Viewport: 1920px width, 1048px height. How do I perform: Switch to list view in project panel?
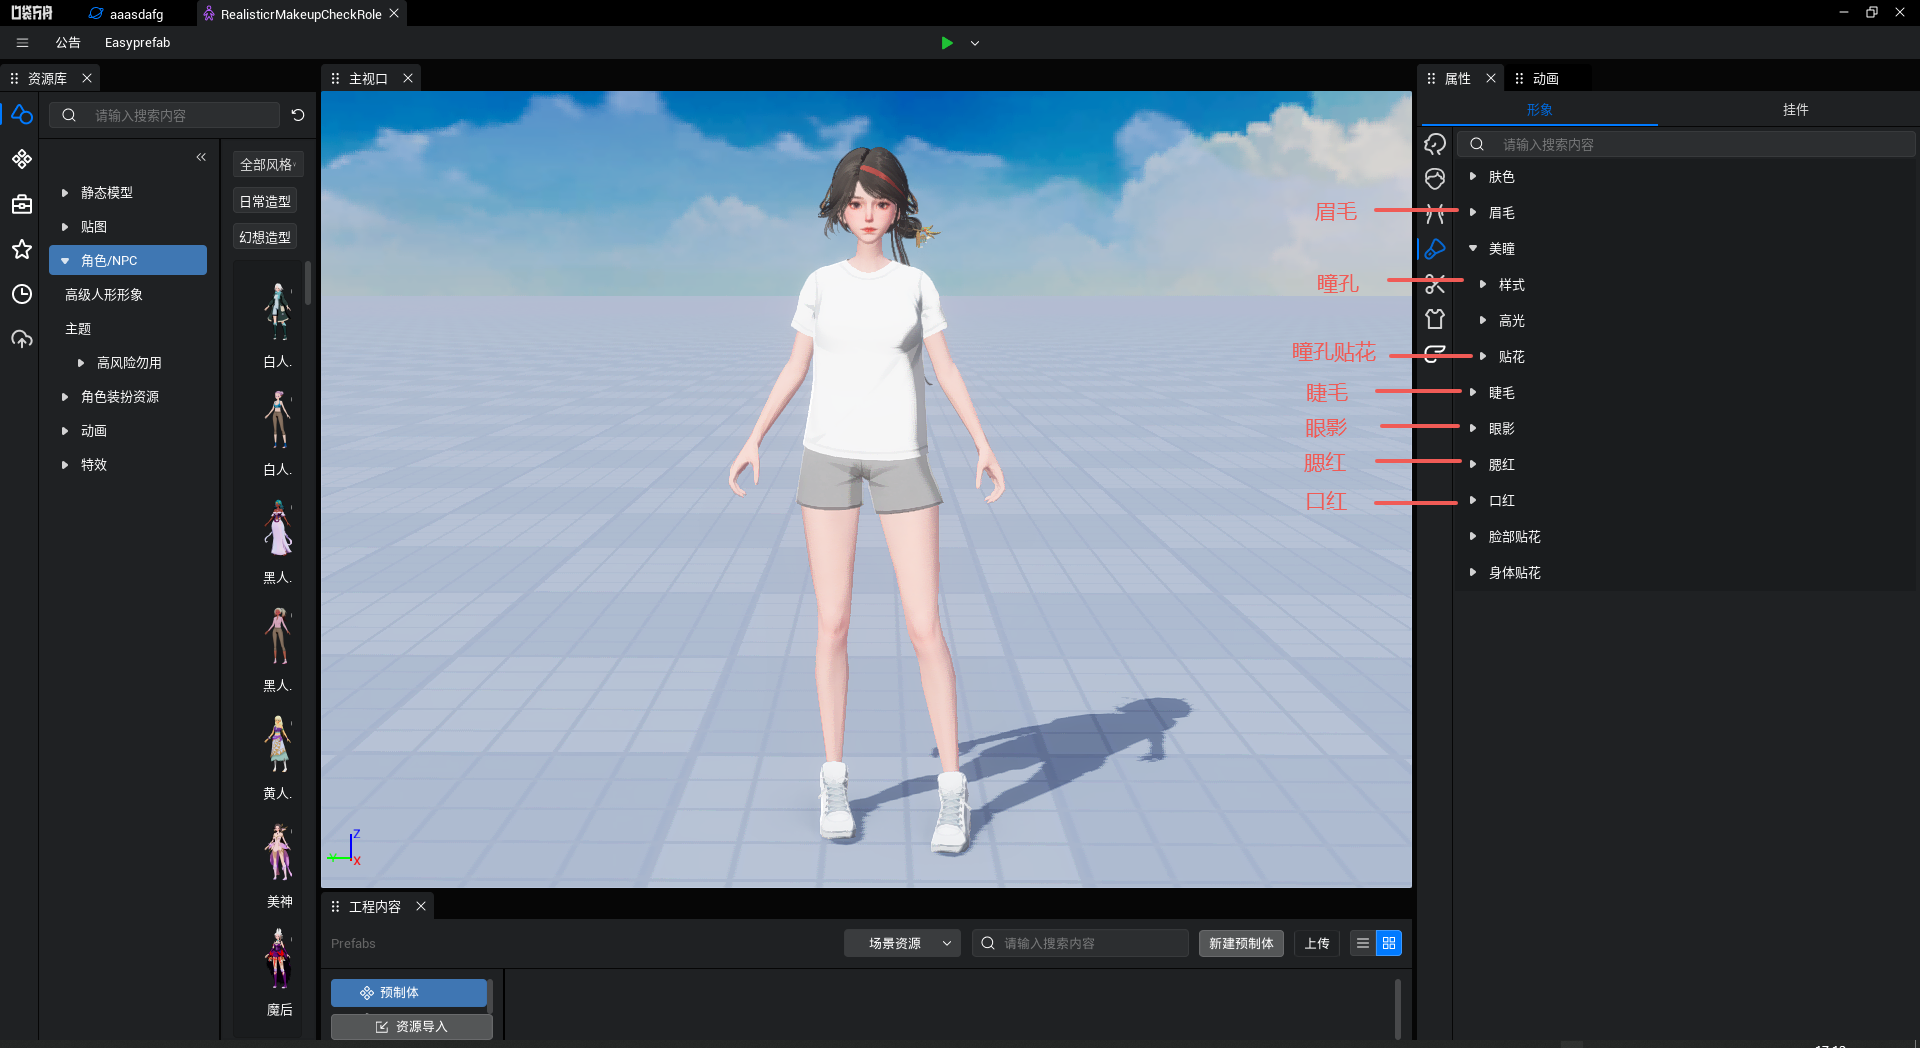coord(1362,943)
